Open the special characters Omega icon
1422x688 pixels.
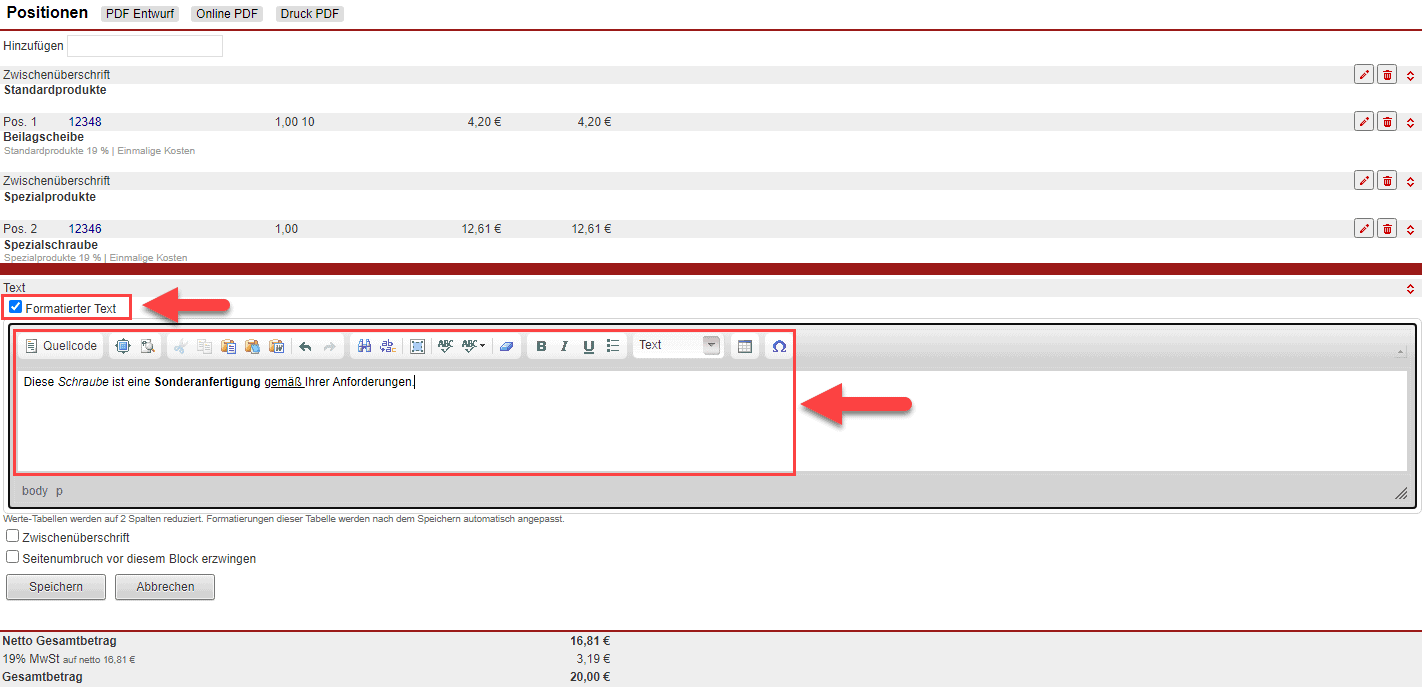[x=779, y=346]
